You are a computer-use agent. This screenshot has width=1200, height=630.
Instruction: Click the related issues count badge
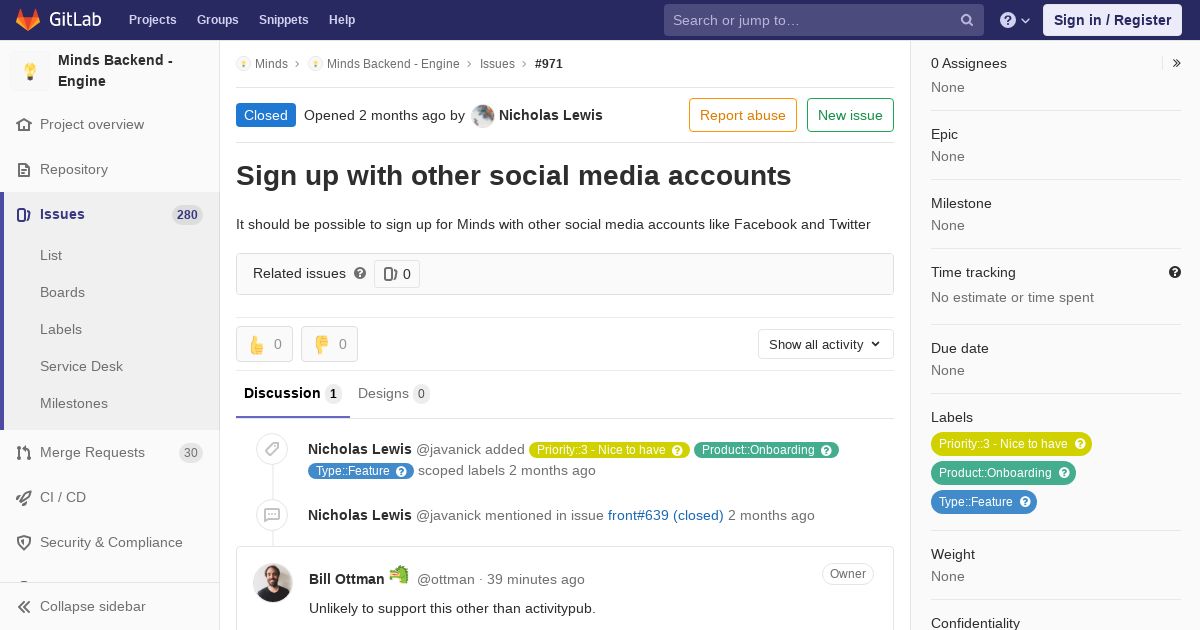click(397, 274)
